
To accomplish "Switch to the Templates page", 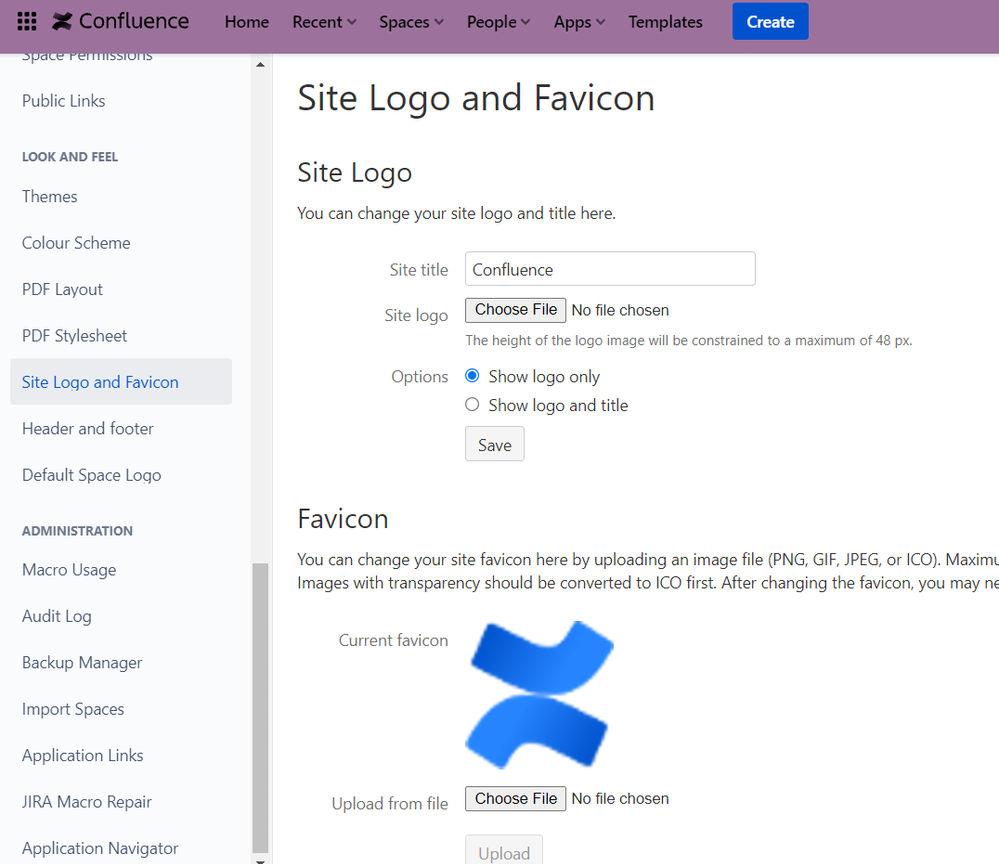I will point(664,21).
